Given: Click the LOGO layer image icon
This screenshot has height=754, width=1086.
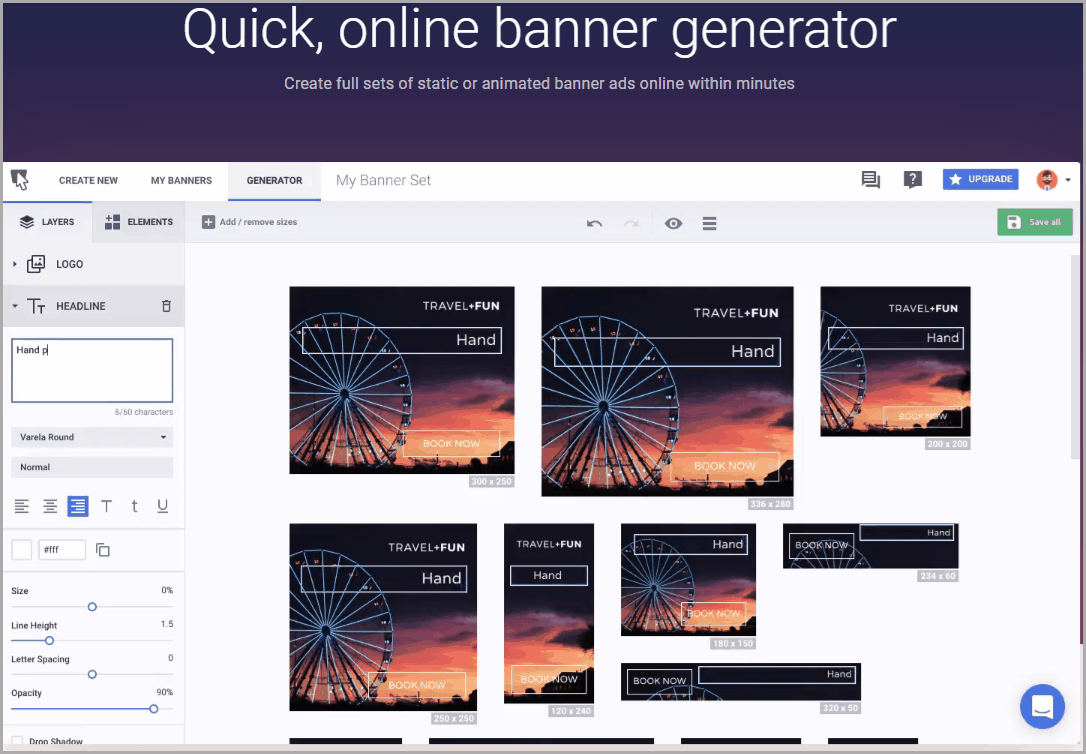Looking at the screenshot, I should [x=36, y=264].
